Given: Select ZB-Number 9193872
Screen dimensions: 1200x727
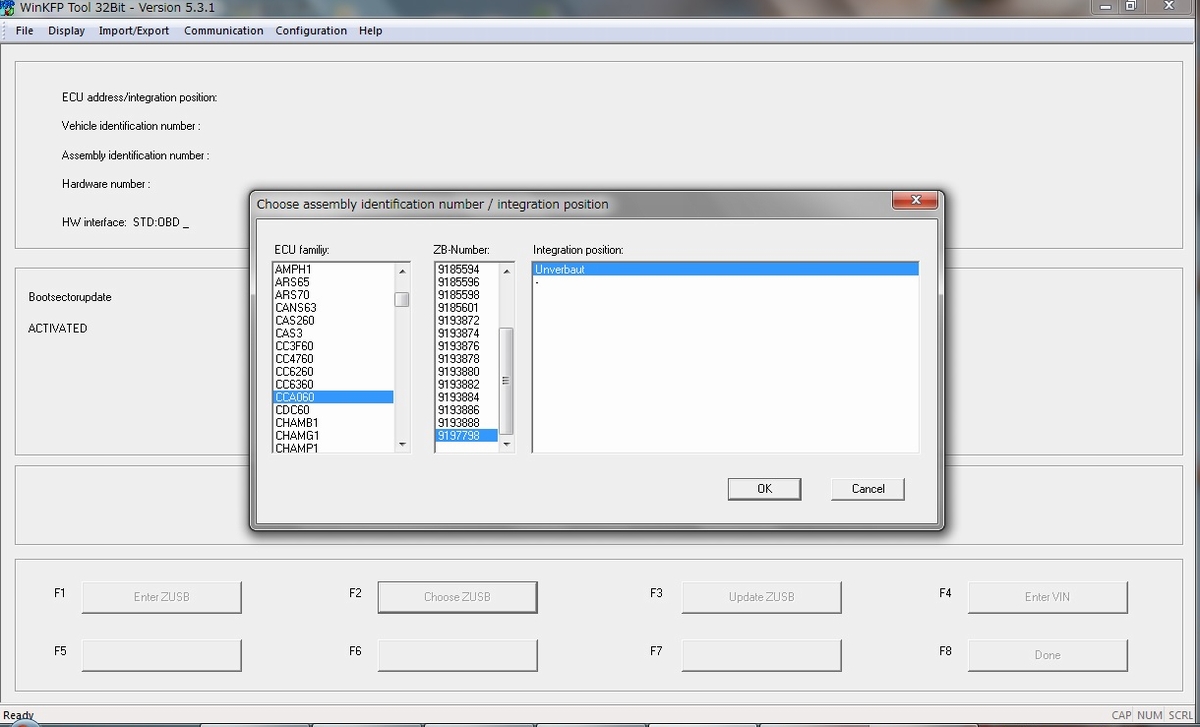Looking at the screenshot, I should (466, 321).
